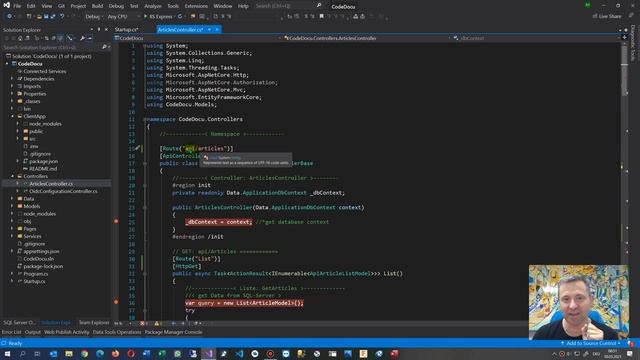Open the CodeDocu project navigation dropdown

tap(198, 38)
